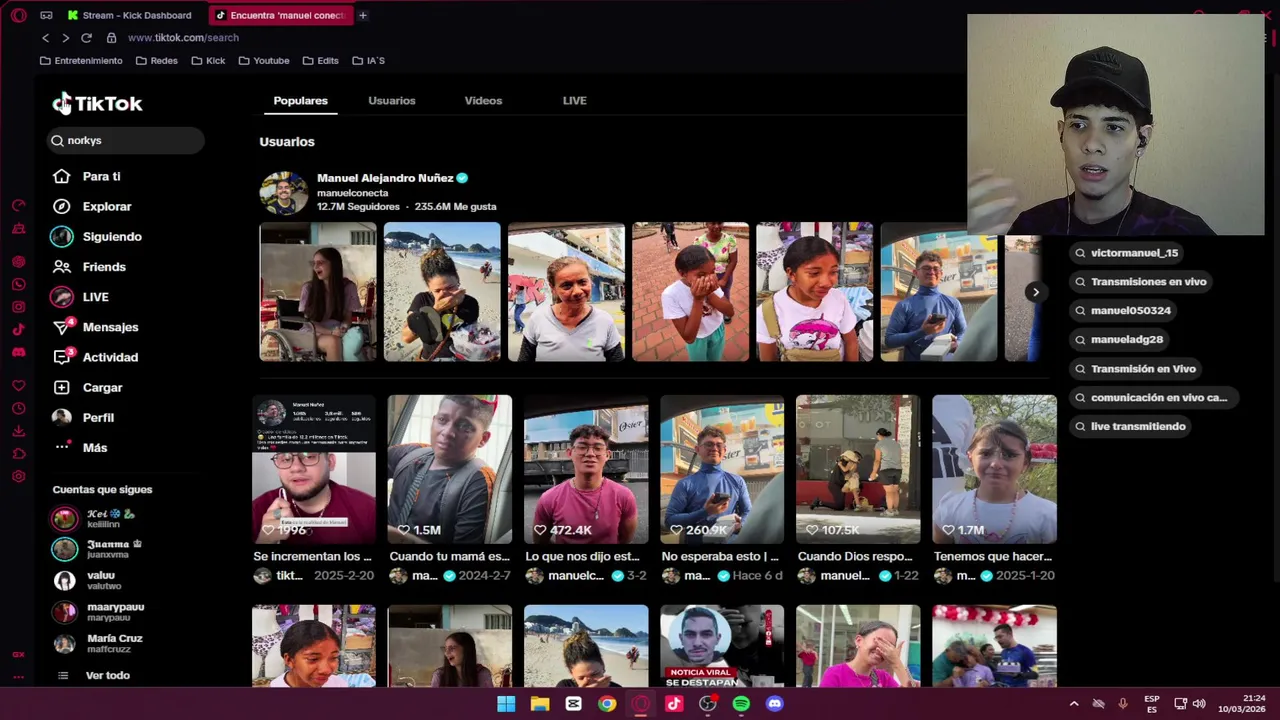Open Redes bookmarks folder

pos(157,61)
